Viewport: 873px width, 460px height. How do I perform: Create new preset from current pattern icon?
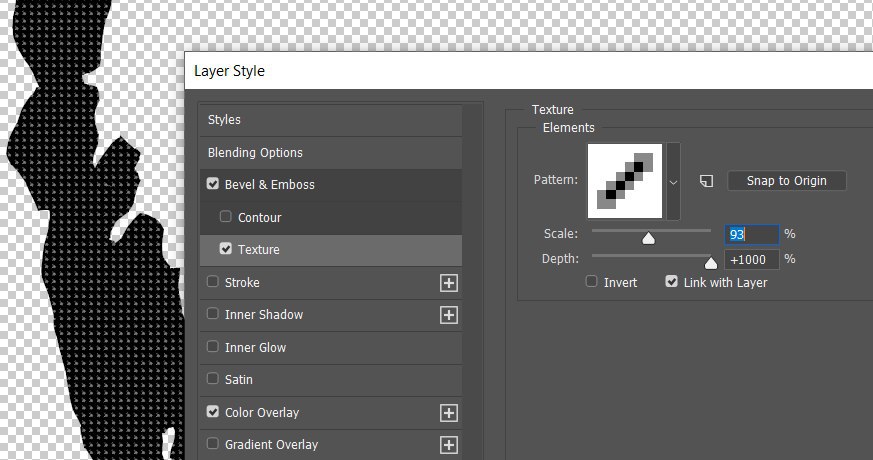[x=706, y=181]
